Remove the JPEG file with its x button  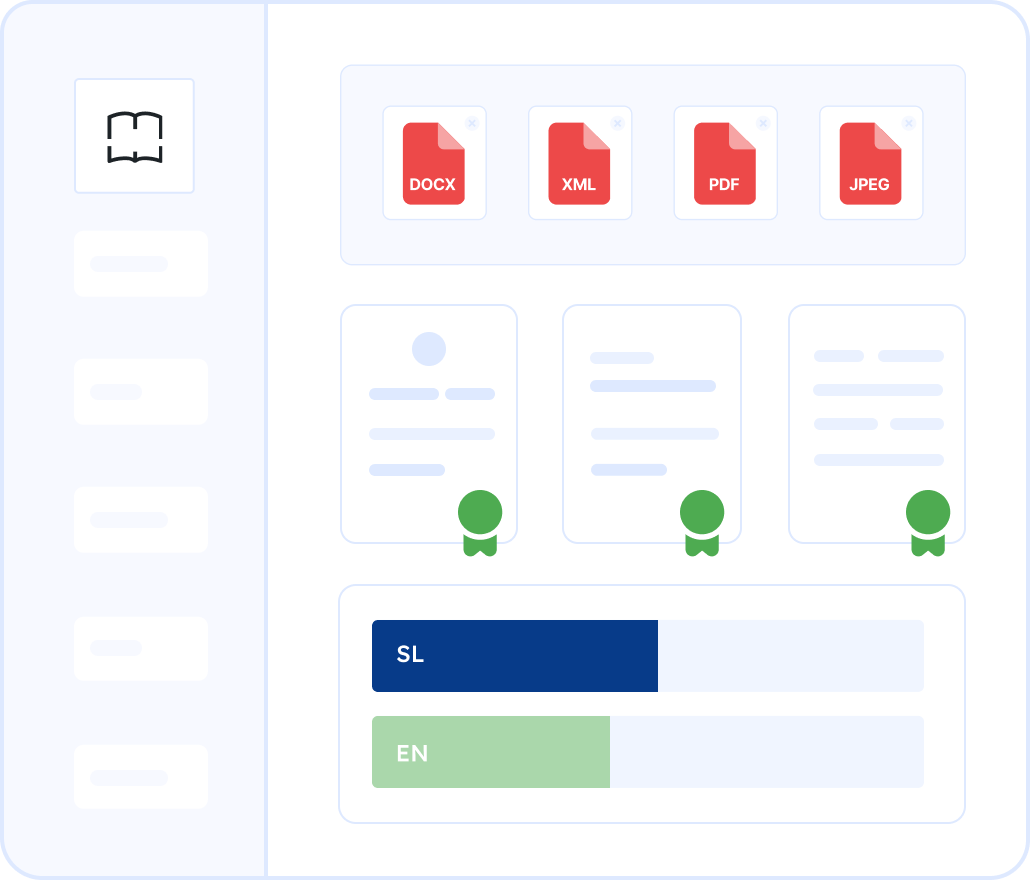click(908, 123)
